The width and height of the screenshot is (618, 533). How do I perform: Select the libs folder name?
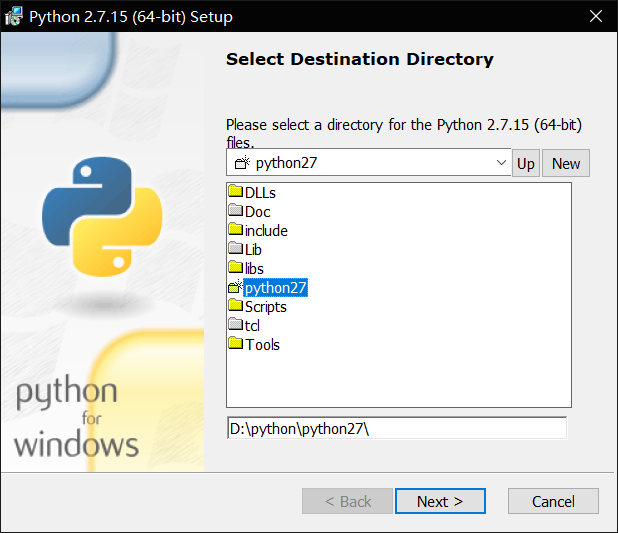(x=254, y=268)
